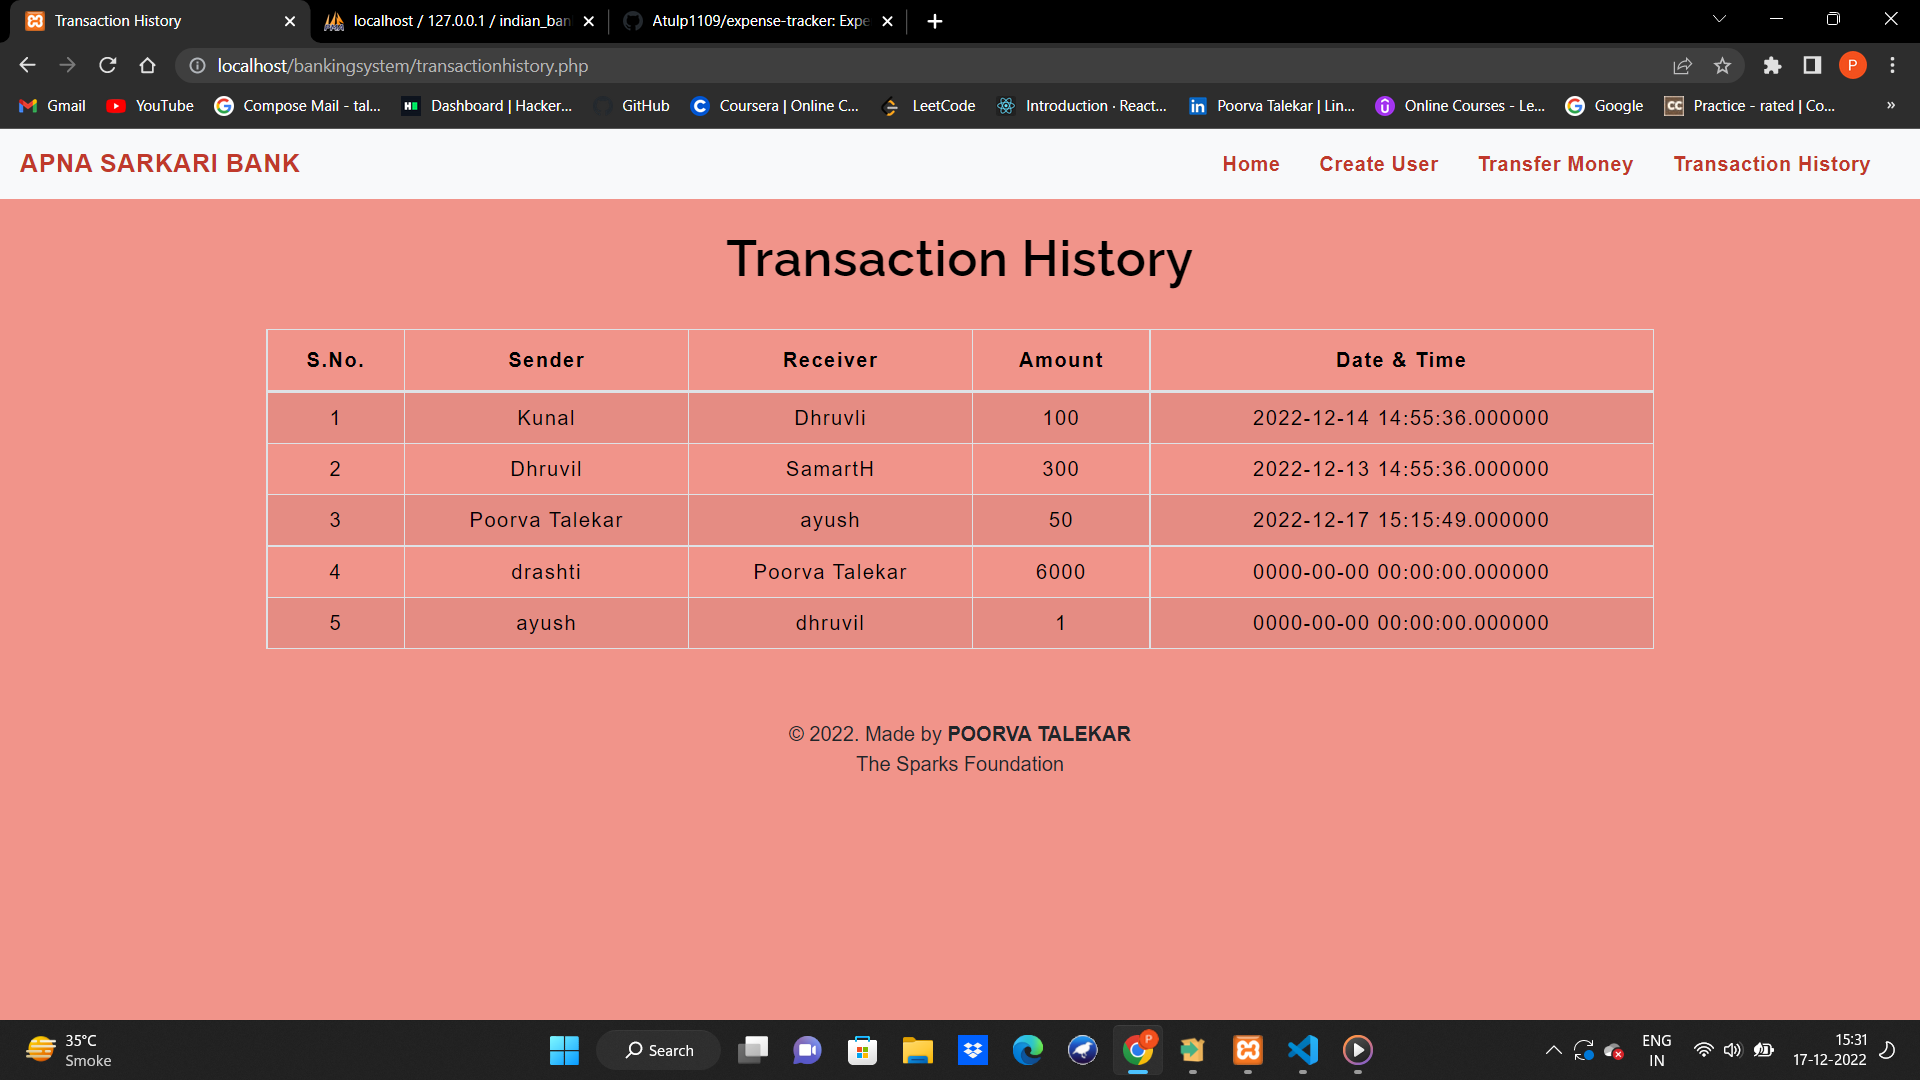Image resolution: width=1920 pixels, height=1080 pixels.
Task: Open the Transfer Money page
Action: tap(1555, 163)
